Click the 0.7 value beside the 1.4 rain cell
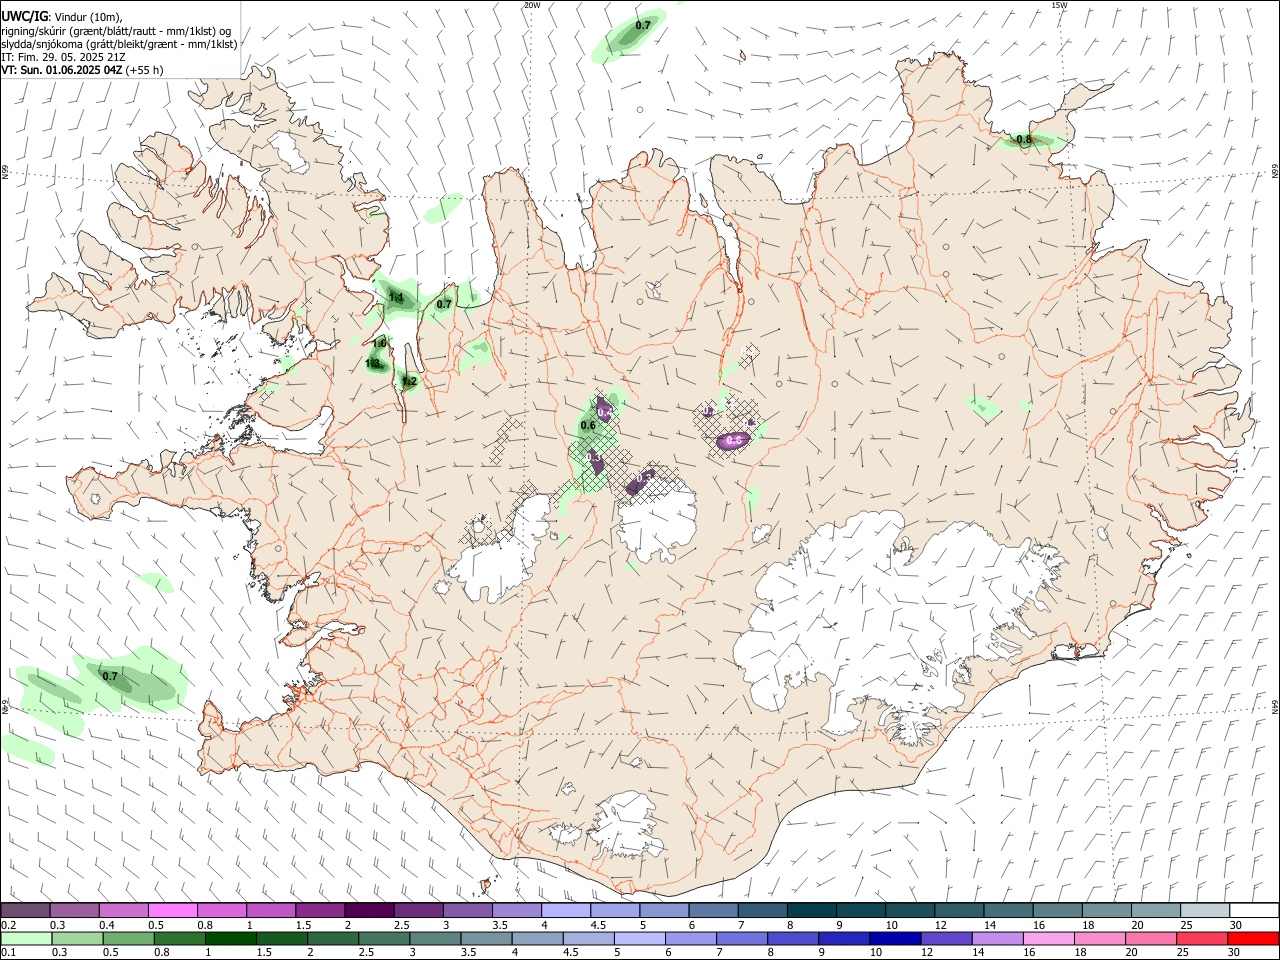 pos(444,304)
